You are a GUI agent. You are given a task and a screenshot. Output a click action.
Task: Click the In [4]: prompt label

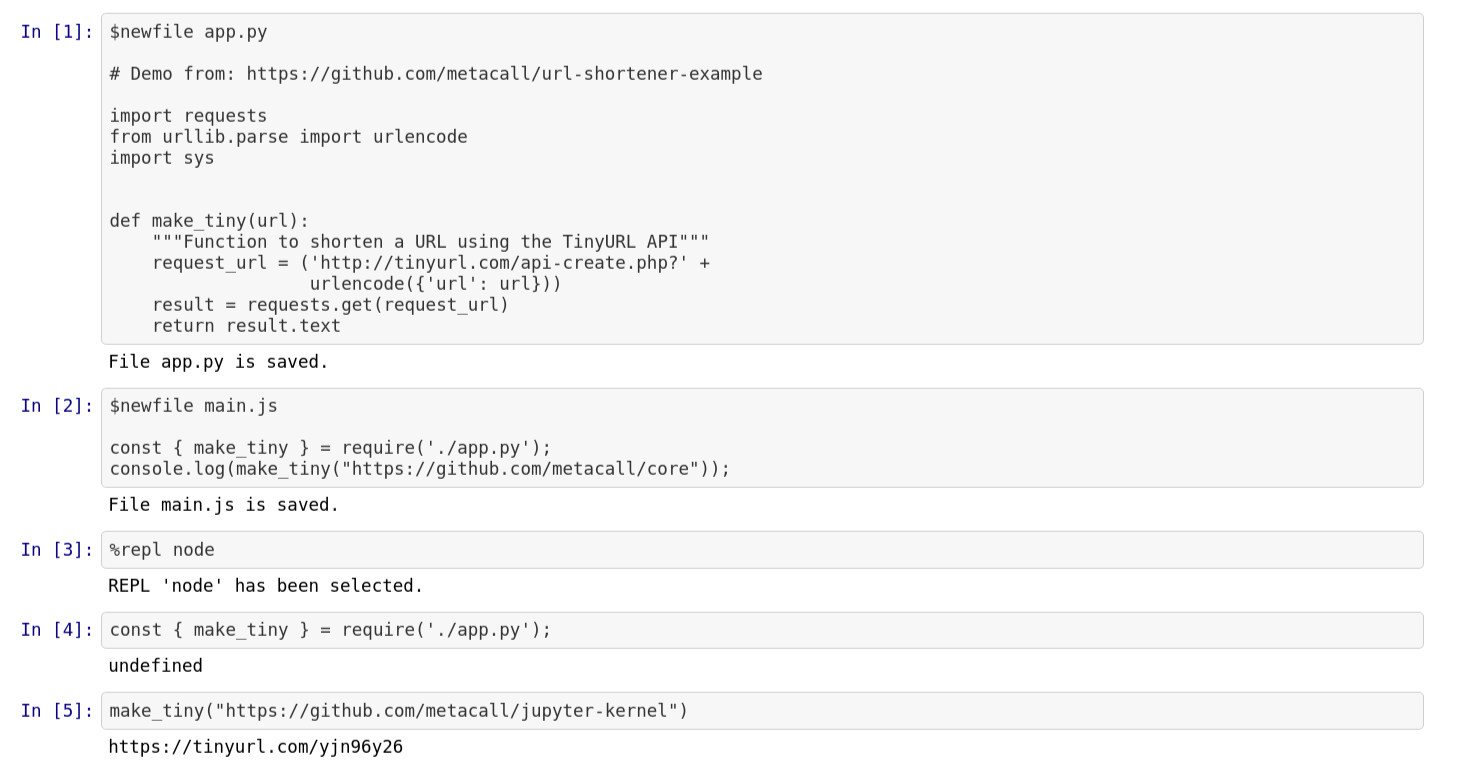point(57,630)
